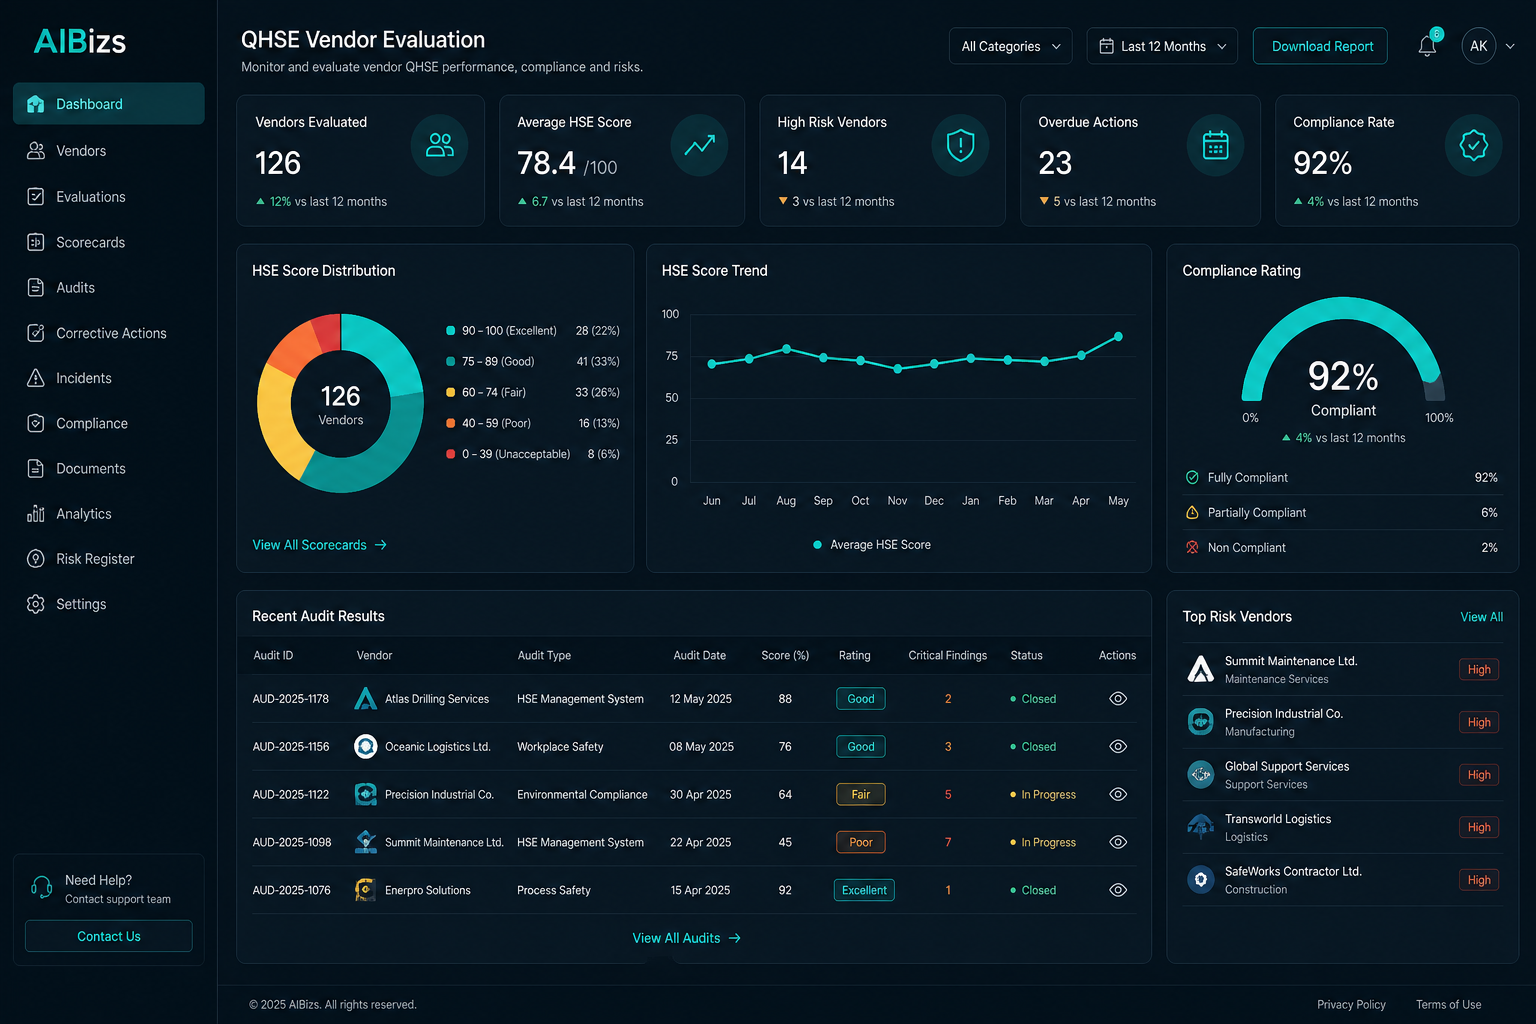Click the Non Compliant cross icon
Image resolution: width=1536 pixels, height=1024 pixels.
[1192, 547]
